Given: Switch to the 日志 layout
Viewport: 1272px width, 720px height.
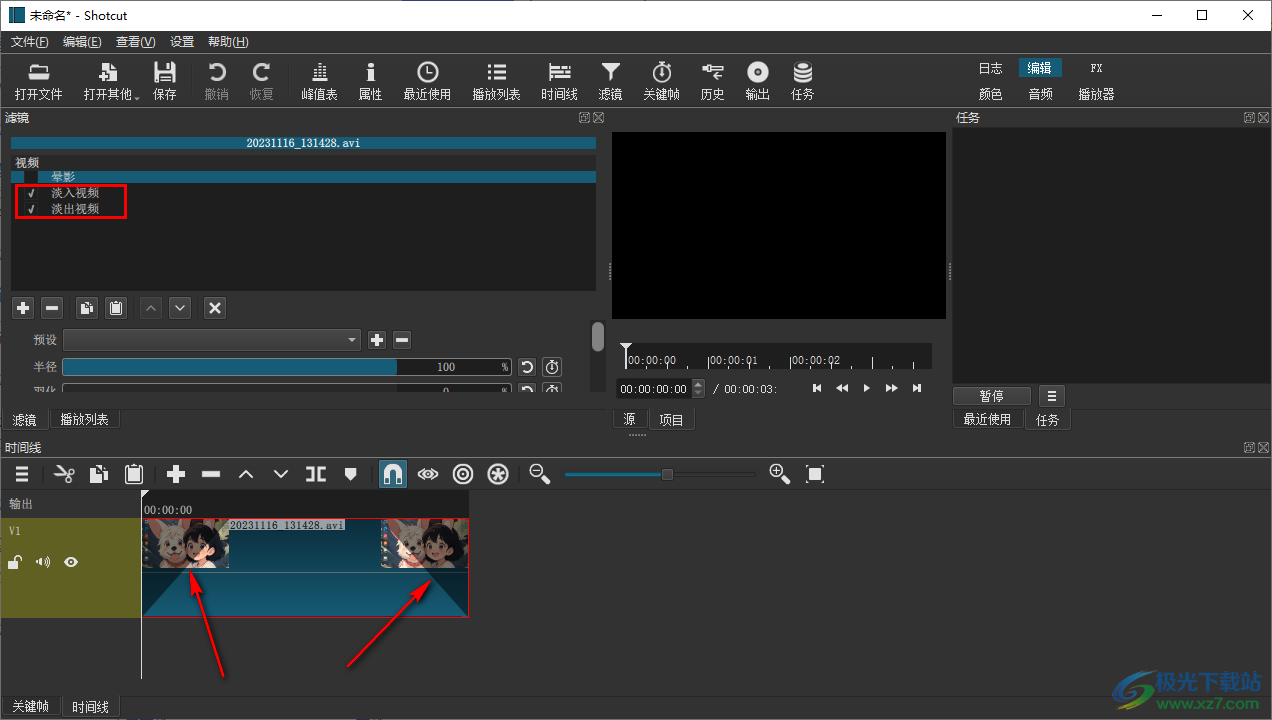Looking at the screenshot, I should [x=990, y=68].
